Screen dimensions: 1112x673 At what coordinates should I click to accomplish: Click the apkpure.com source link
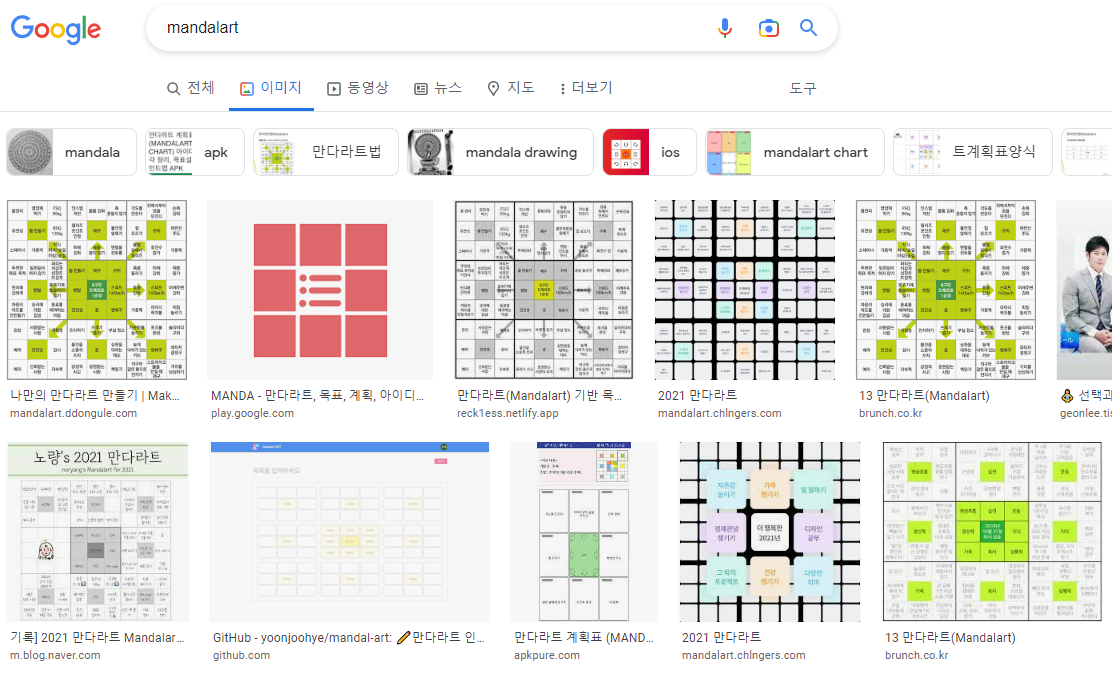tap(547, 655)
